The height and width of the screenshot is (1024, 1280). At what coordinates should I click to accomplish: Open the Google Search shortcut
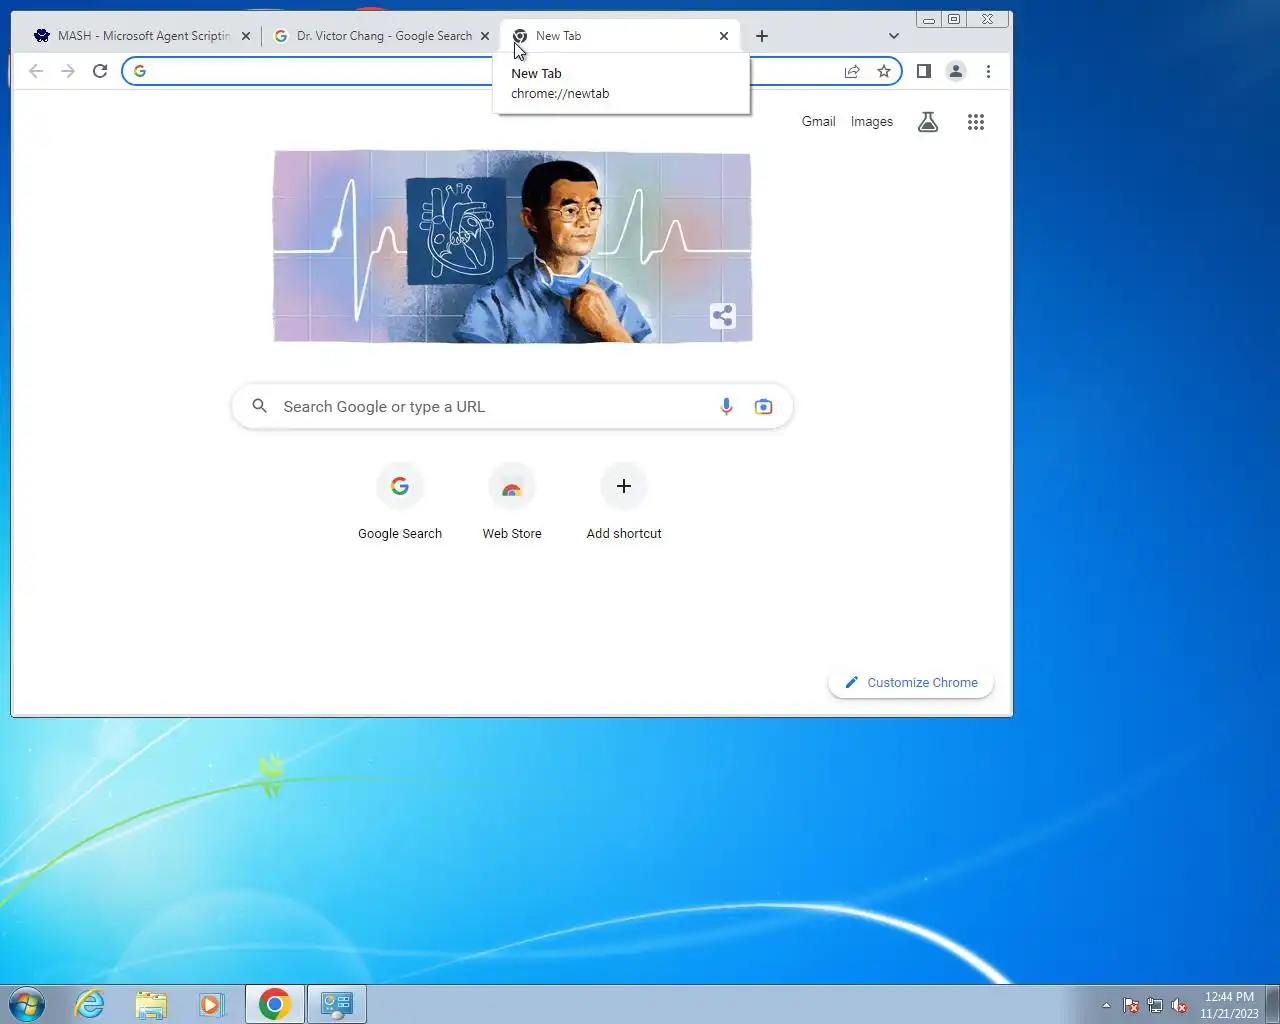(400, 503)
